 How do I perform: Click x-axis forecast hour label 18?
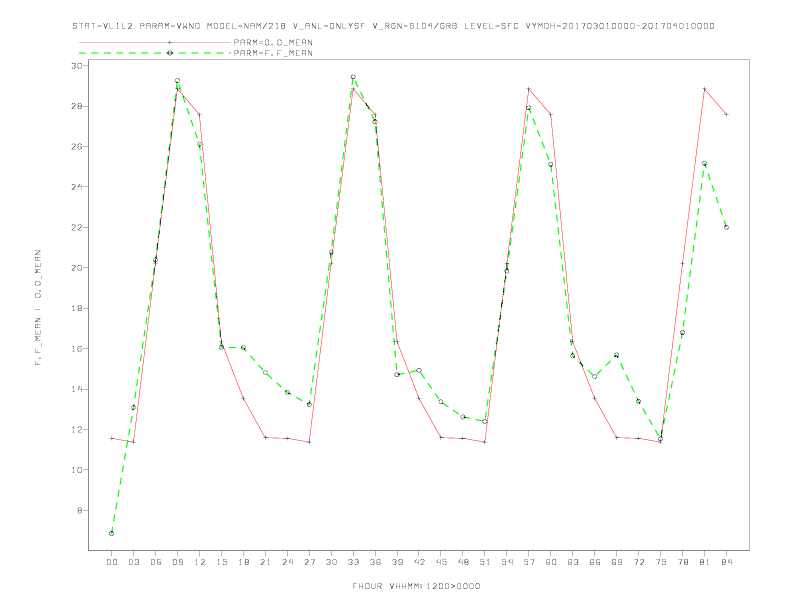pyautogui.click(x=243, y=562)
